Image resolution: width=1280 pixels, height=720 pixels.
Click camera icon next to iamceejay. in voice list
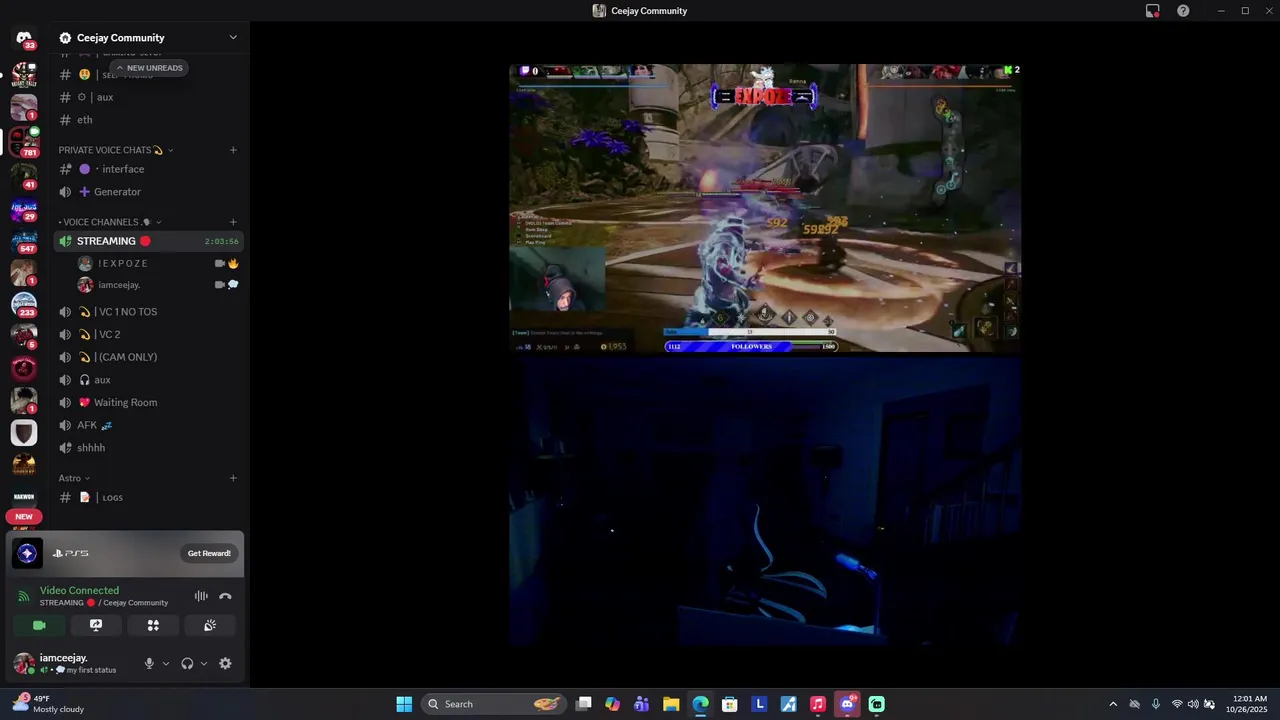pyautogui.click(x=219, y=285)
